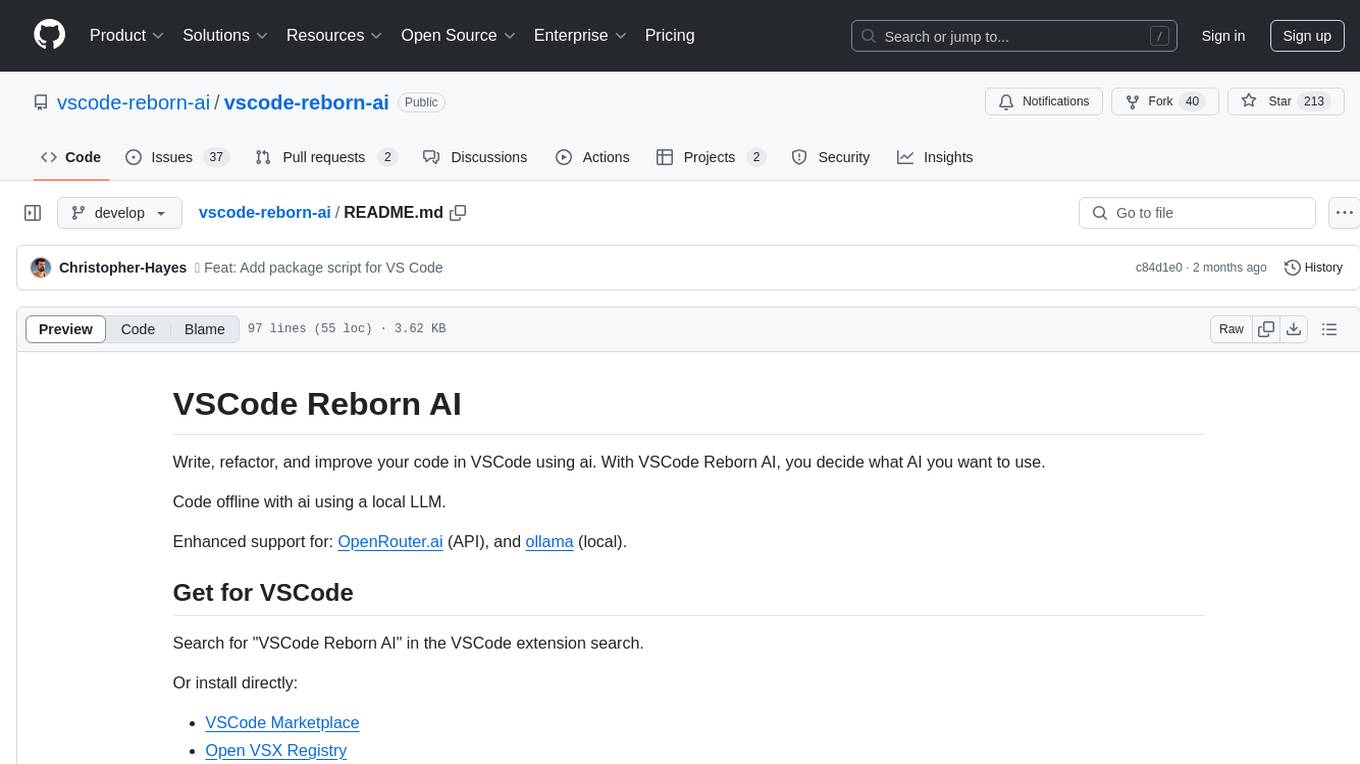This screenshot has height=764, width=1360.
Task: Expand the Enterprise menu
Action: pos(580,35)
